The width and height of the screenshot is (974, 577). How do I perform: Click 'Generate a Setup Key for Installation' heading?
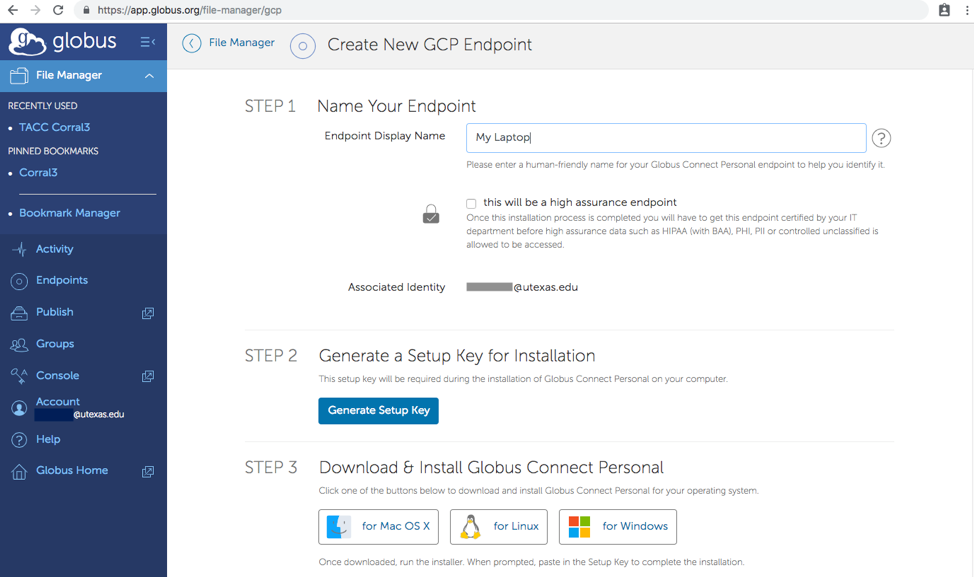point(457,356)
